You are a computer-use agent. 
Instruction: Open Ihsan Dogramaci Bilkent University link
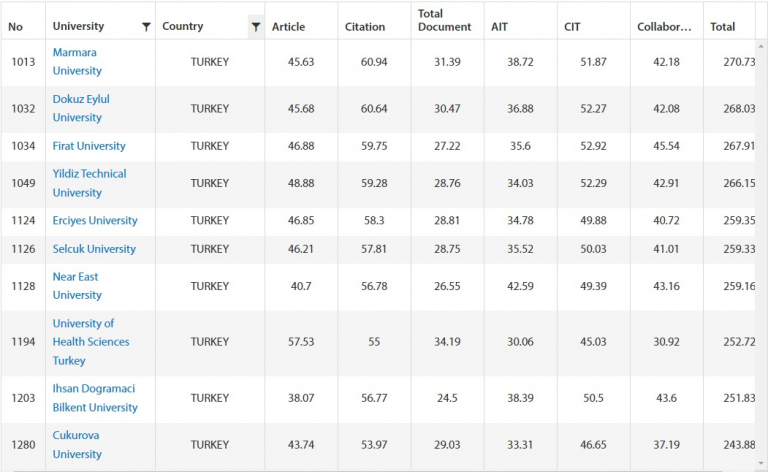[95, 398]
